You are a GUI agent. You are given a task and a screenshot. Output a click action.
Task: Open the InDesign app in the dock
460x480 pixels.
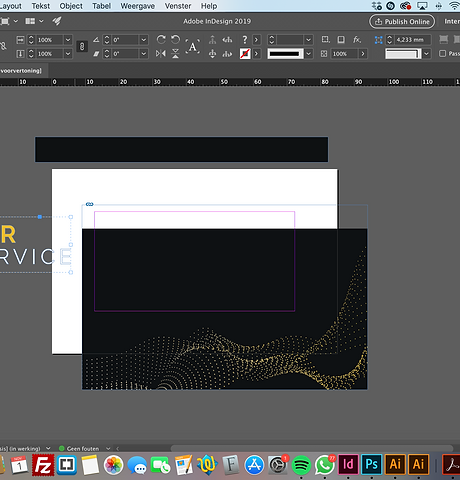pyautogui.click(x=348, y=464)
